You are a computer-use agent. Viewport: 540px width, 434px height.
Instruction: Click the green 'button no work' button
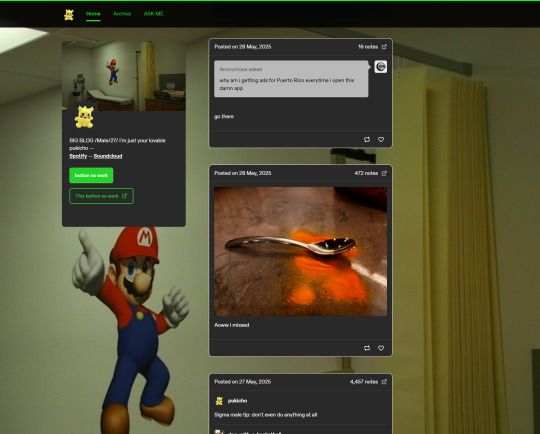tap(91, 175)
